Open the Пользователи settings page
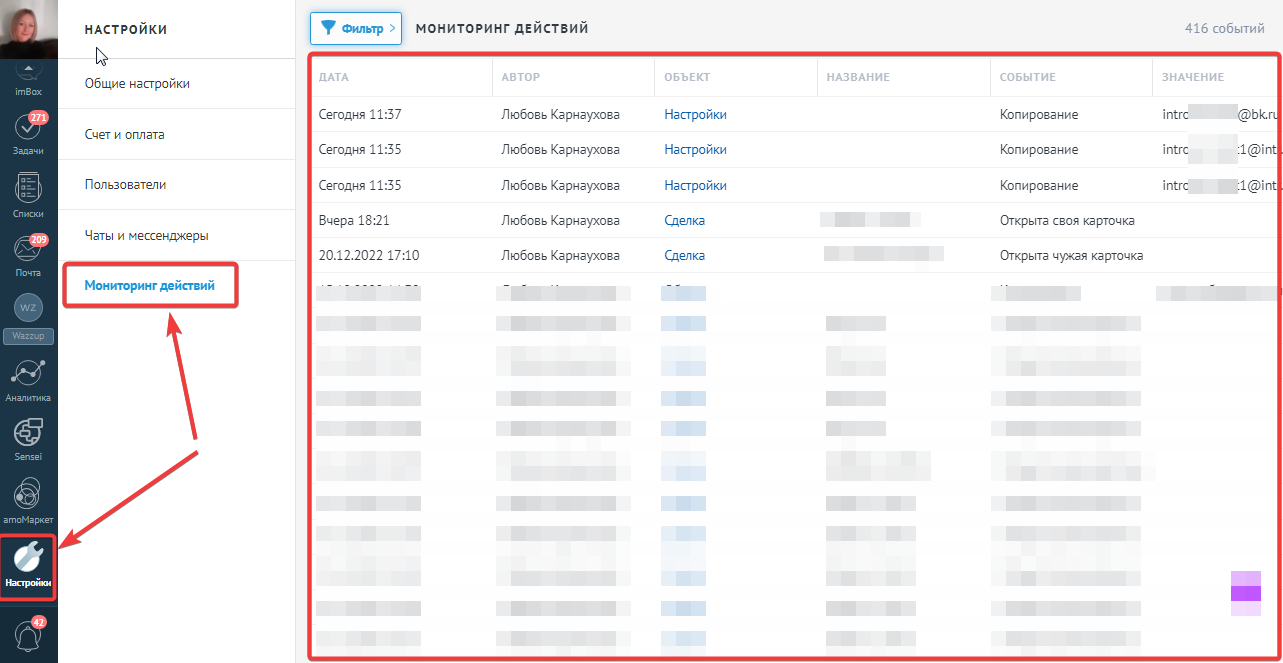 [126, 185]
